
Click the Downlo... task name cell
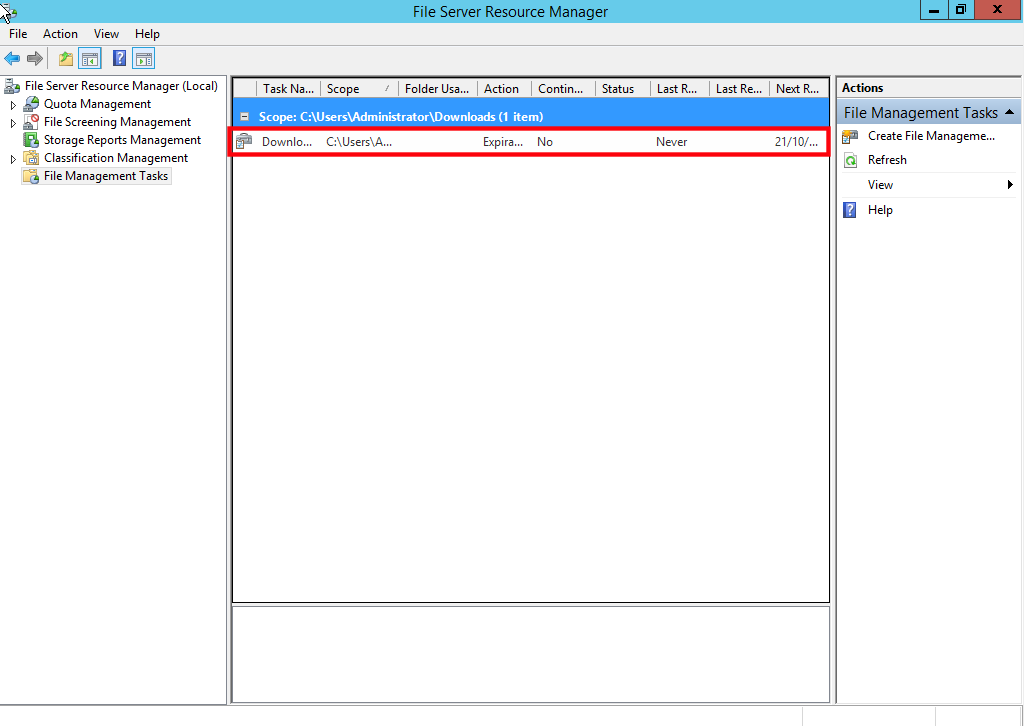[287, 142]
